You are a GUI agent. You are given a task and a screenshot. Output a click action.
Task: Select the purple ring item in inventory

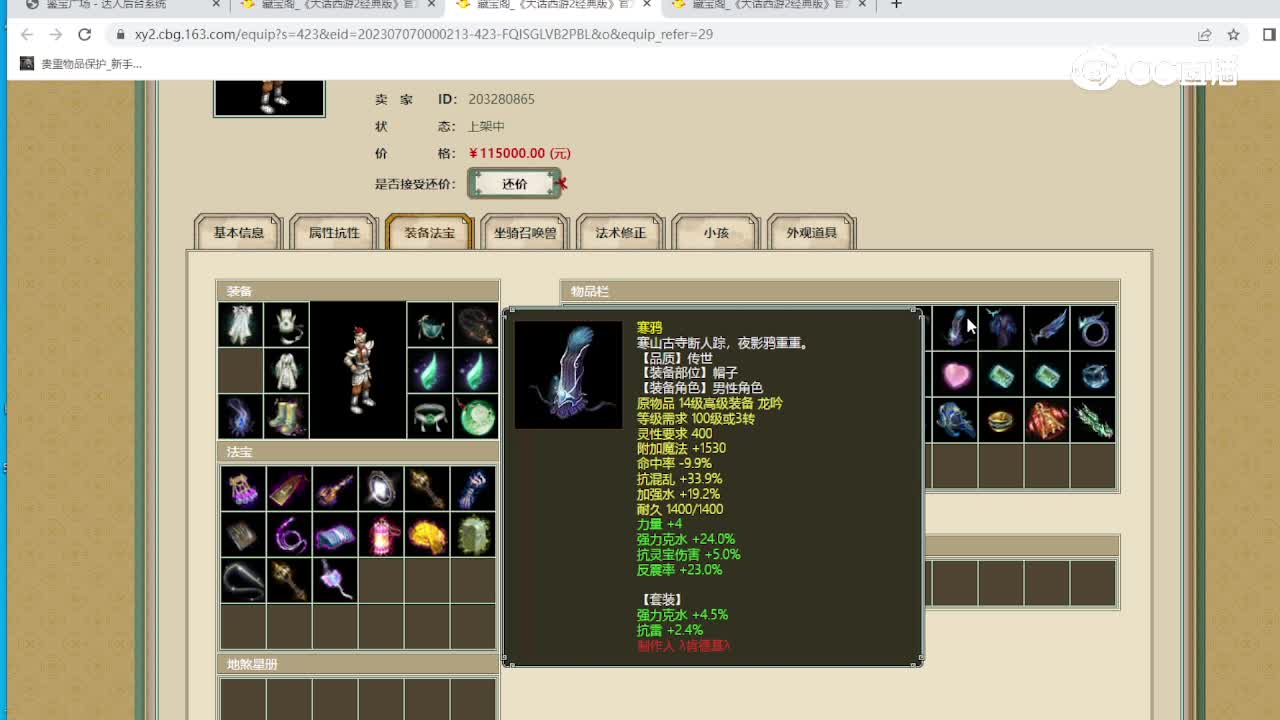click(x=1093, y=329)
